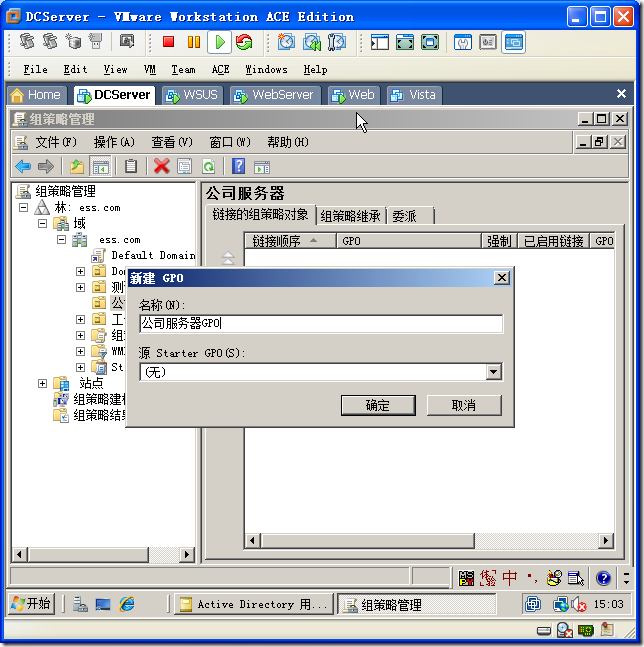The width and height of the screenshot is (644, 647).
Task: Click the GPO list horizontal scrollbar
Action: (429, 541)
